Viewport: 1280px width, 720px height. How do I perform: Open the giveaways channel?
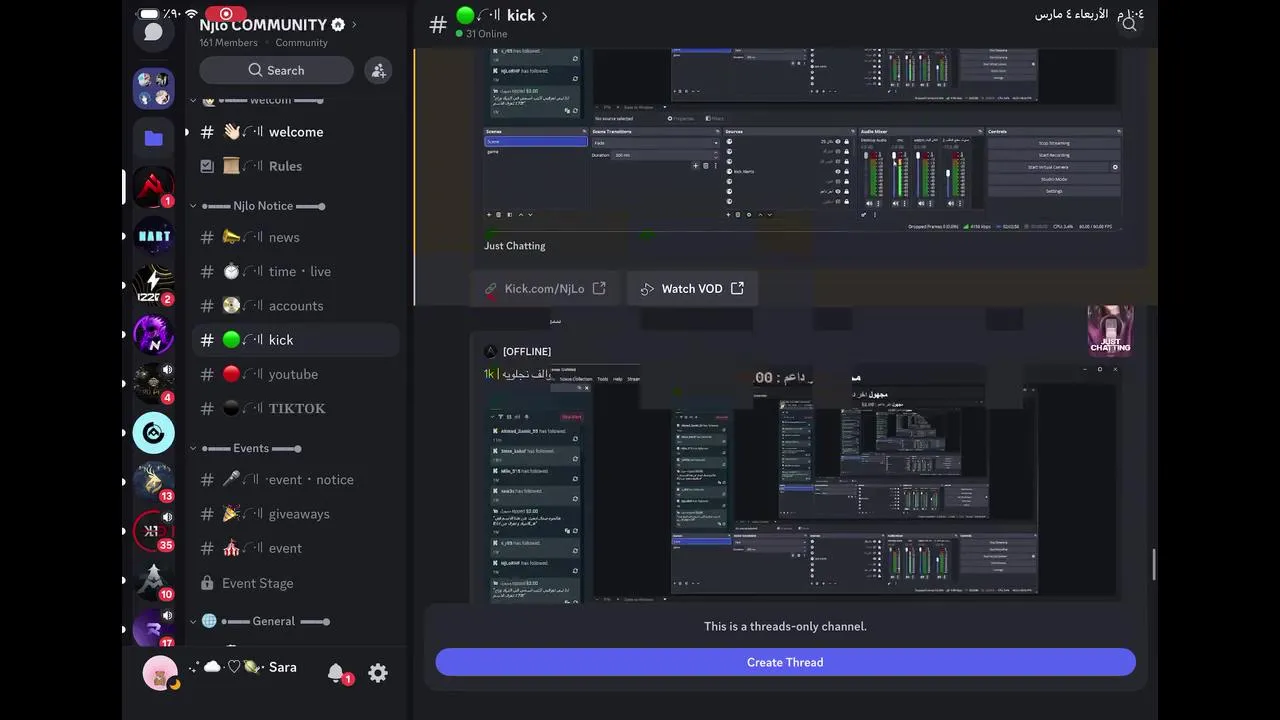click(295, 514)
